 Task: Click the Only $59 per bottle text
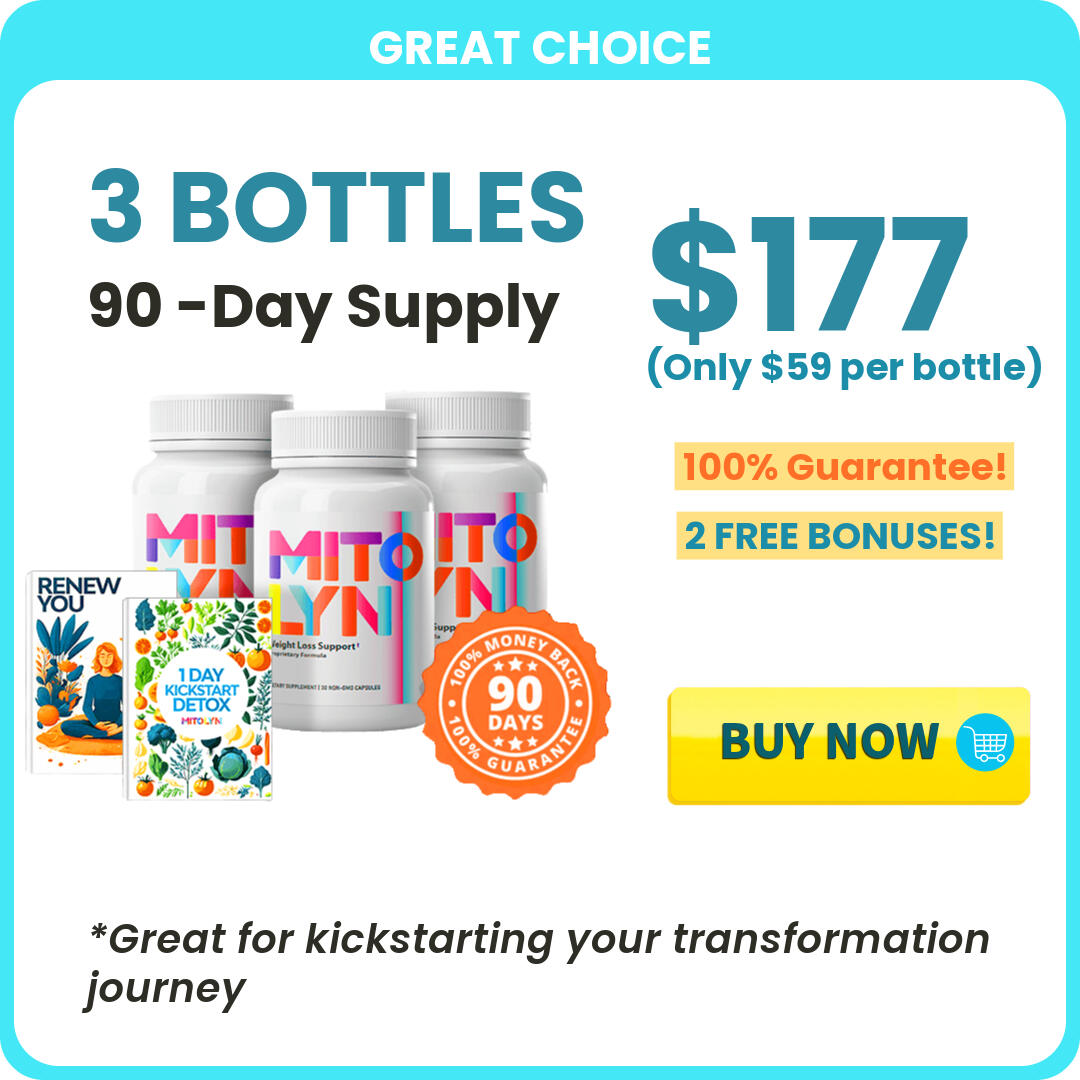click(844, 367)
